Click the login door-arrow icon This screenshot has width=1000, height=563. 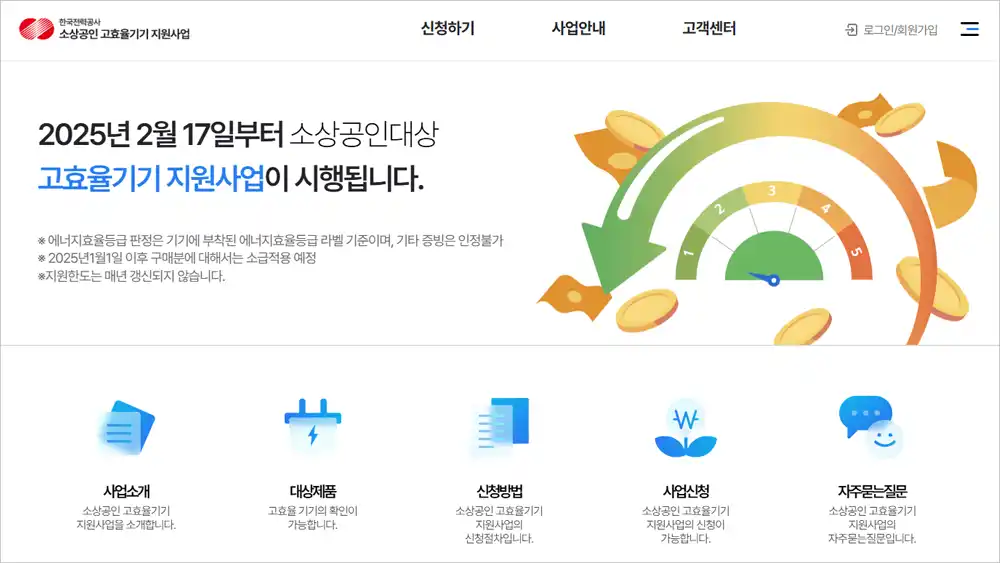851,30
